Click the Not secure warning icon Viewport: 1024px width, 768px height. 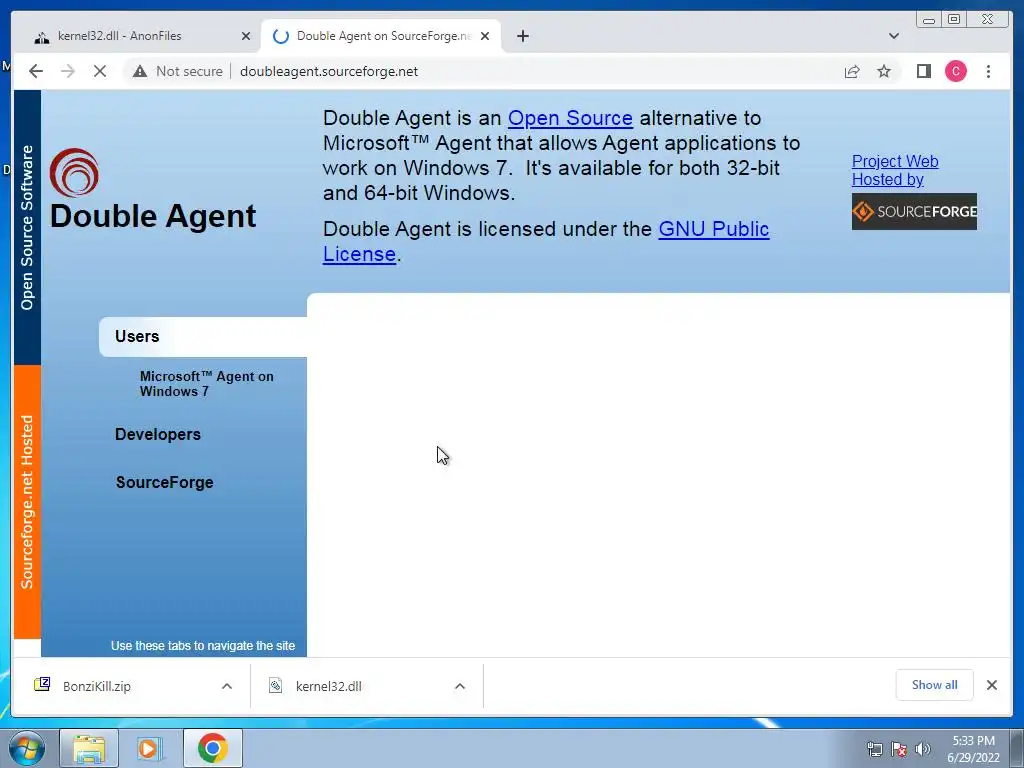pos(140,71)
